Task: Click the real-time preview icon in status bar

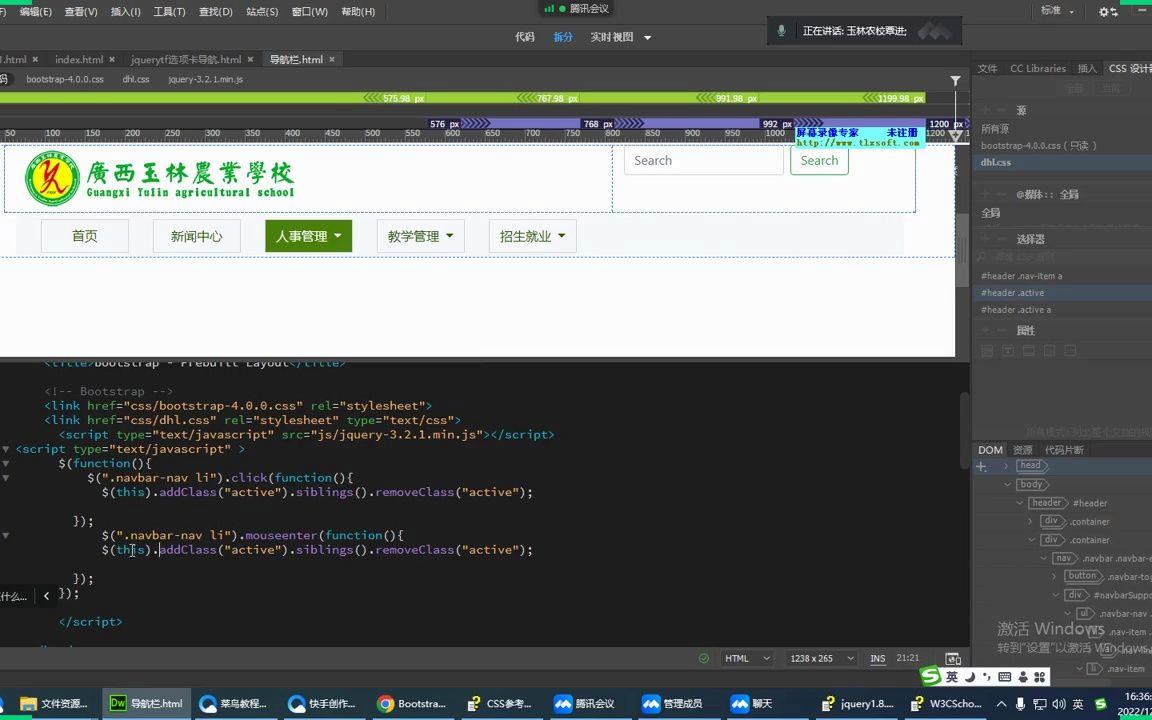Action: 953,658
